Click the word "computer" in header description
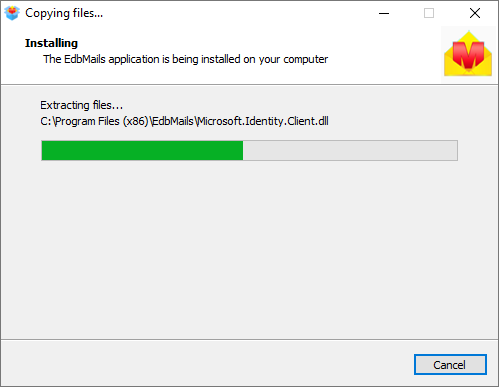This screenshot has height=387, width=499. coord(306,59)
